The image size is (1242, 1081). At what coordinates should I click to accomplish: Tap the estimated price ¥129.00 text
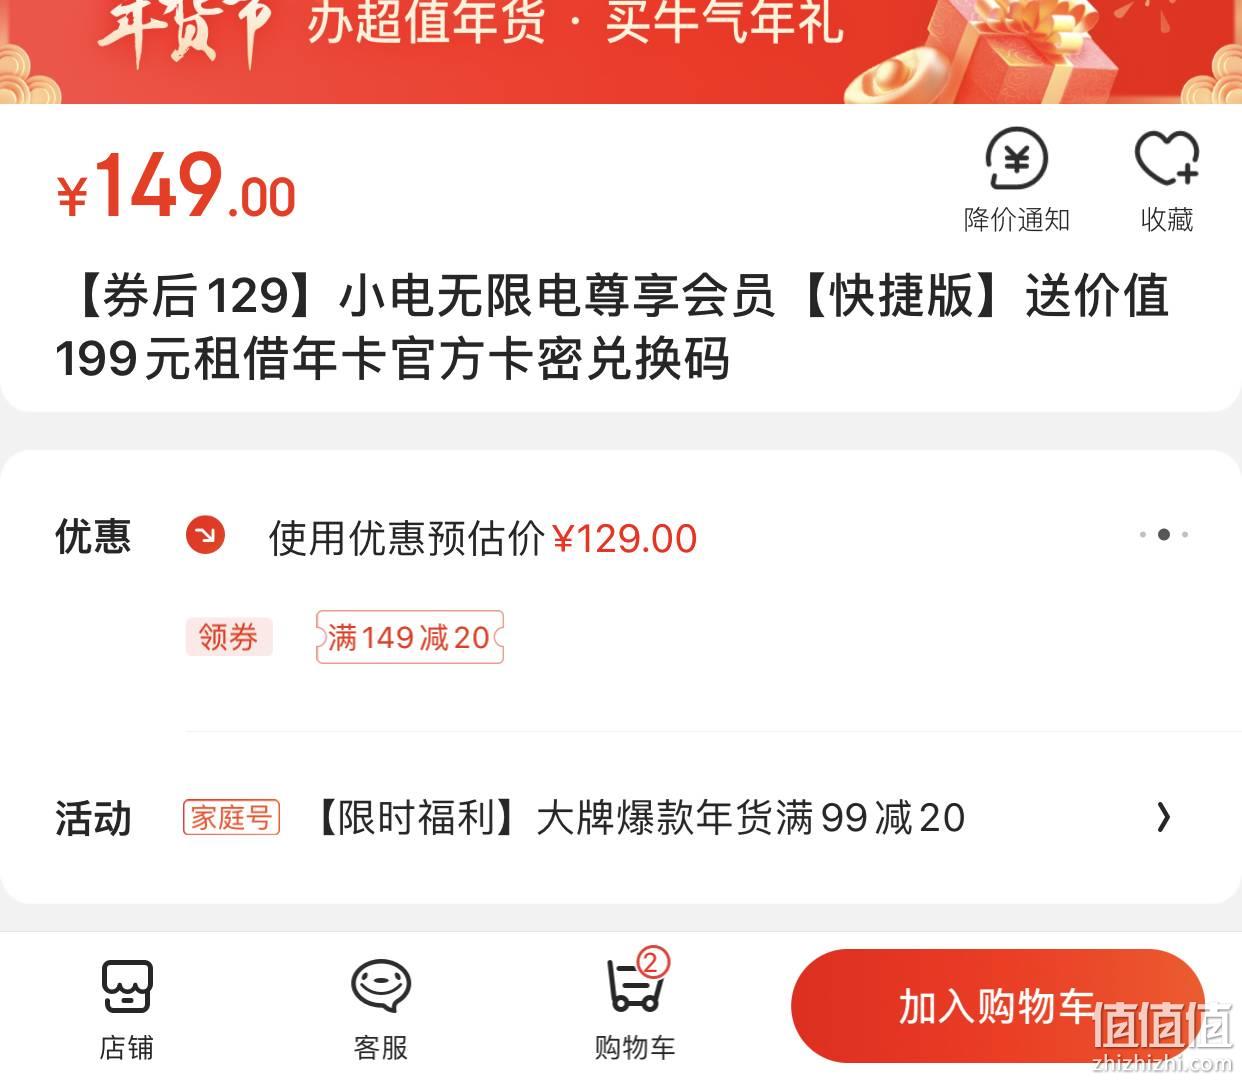[625, 539]
